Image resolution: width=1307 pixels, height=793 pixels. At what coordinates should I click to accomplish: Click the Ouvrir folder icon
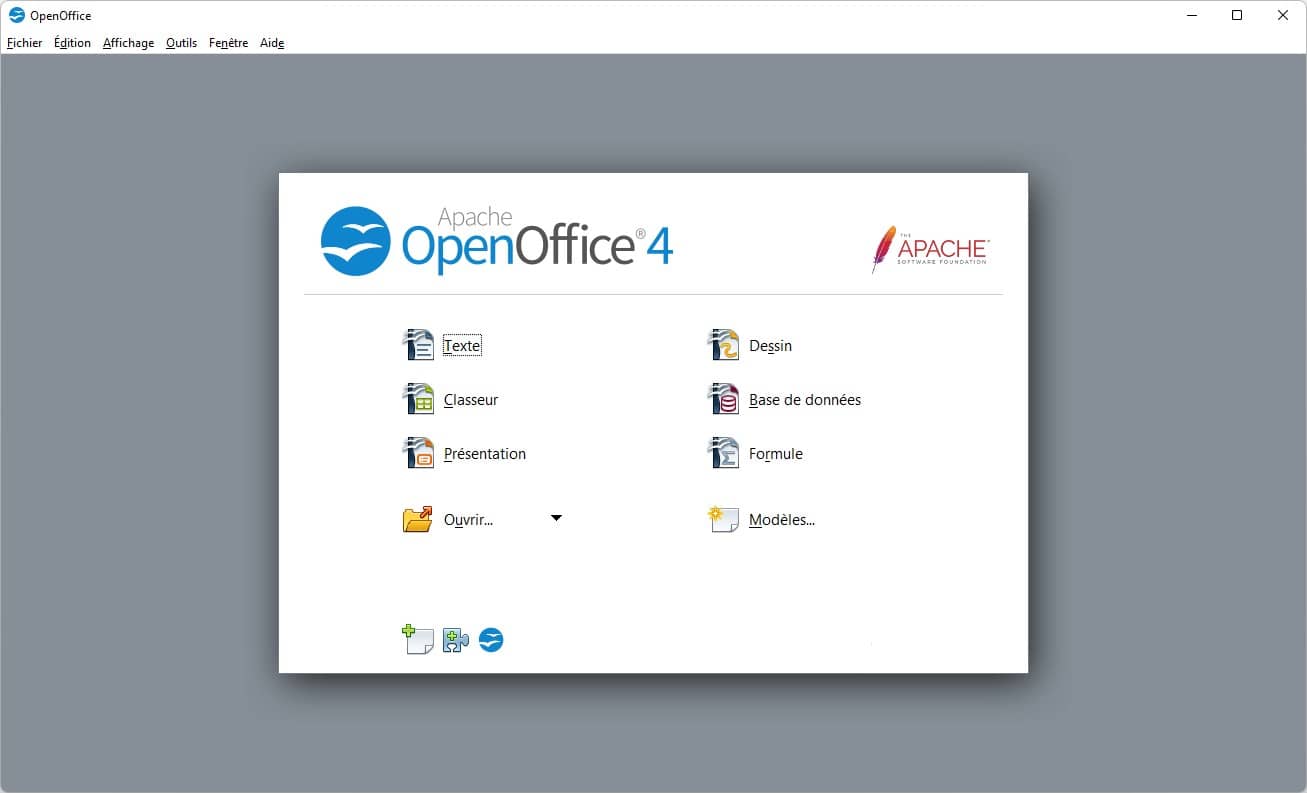(x=418, y=519)
